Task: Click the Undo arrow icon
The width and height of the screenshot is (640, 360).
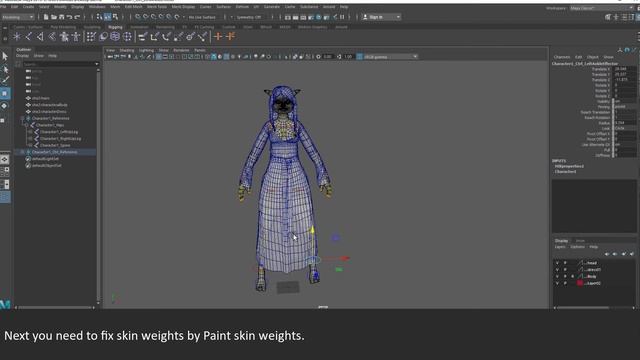Action: (69, 17)
